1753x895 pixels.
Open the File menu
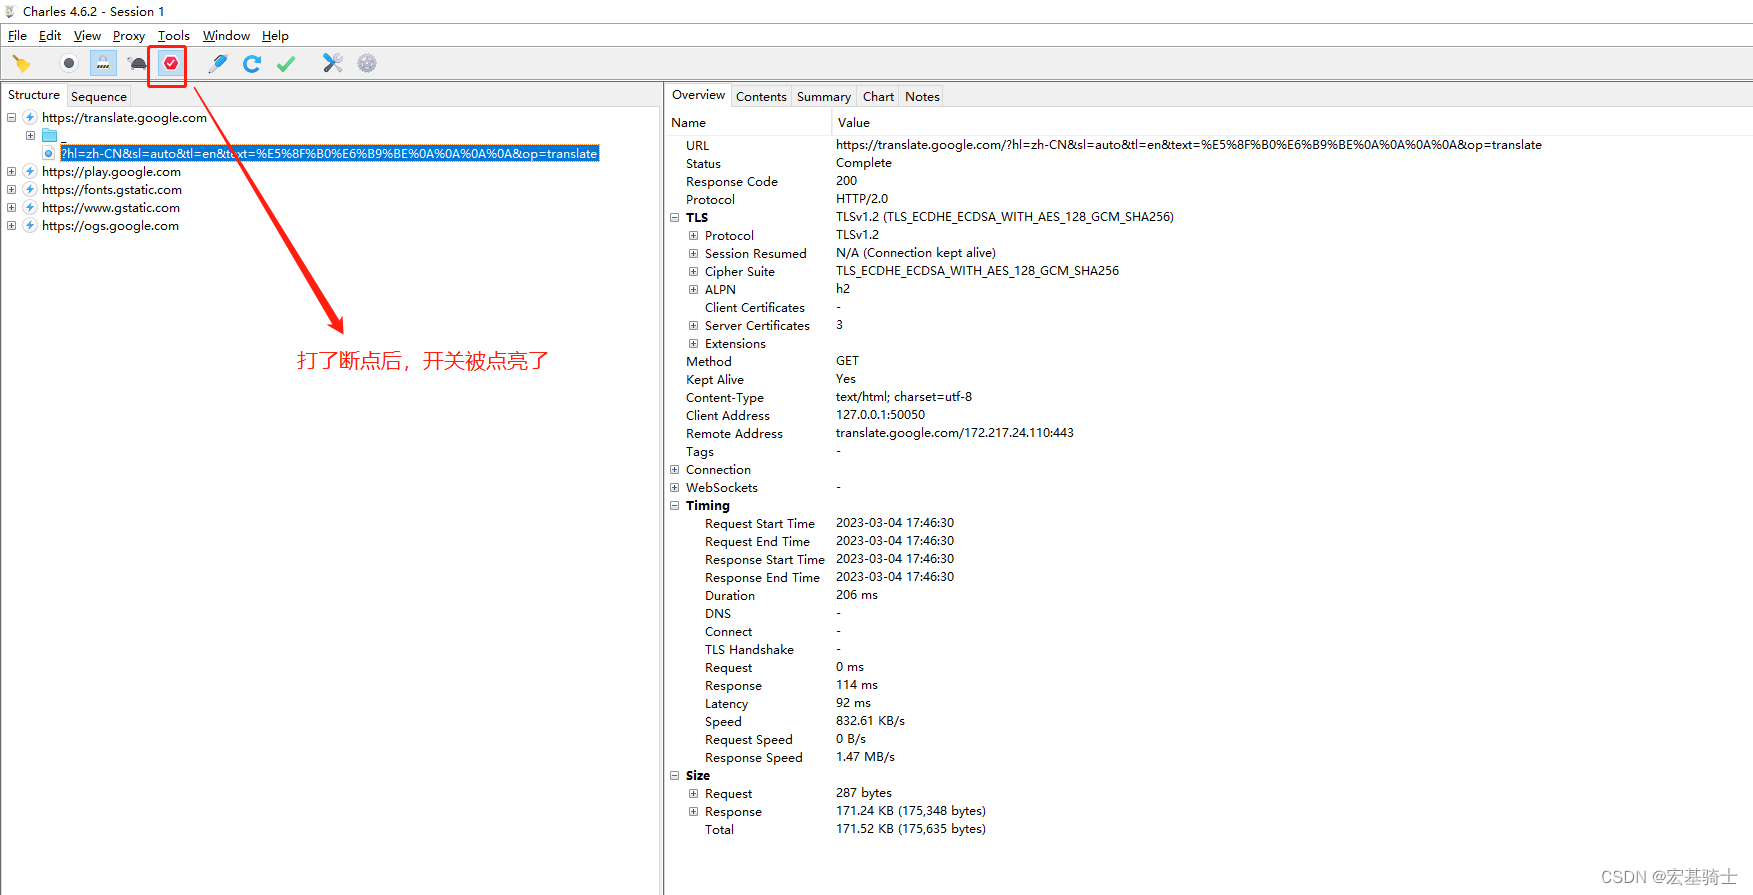coord(17,36)
